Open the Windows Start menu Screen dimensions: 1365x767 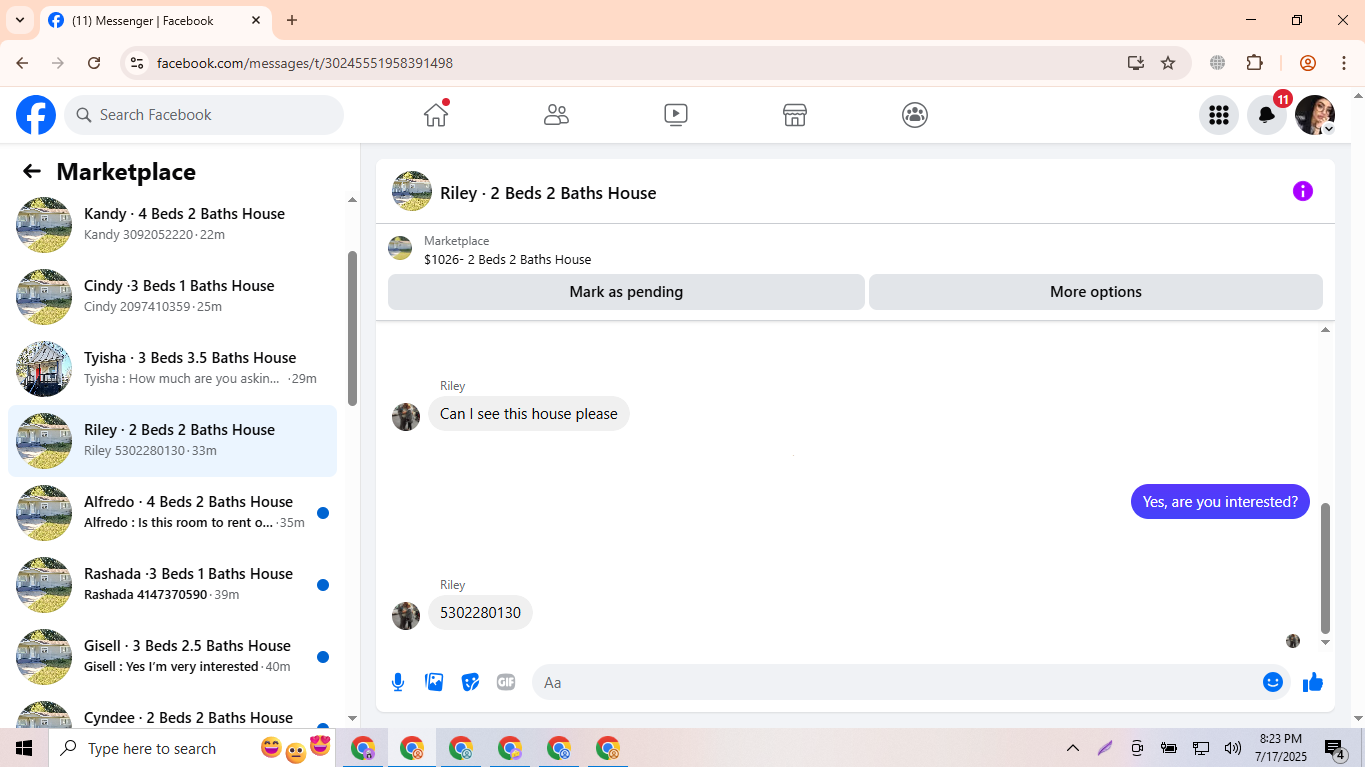[x=24, y=748]
